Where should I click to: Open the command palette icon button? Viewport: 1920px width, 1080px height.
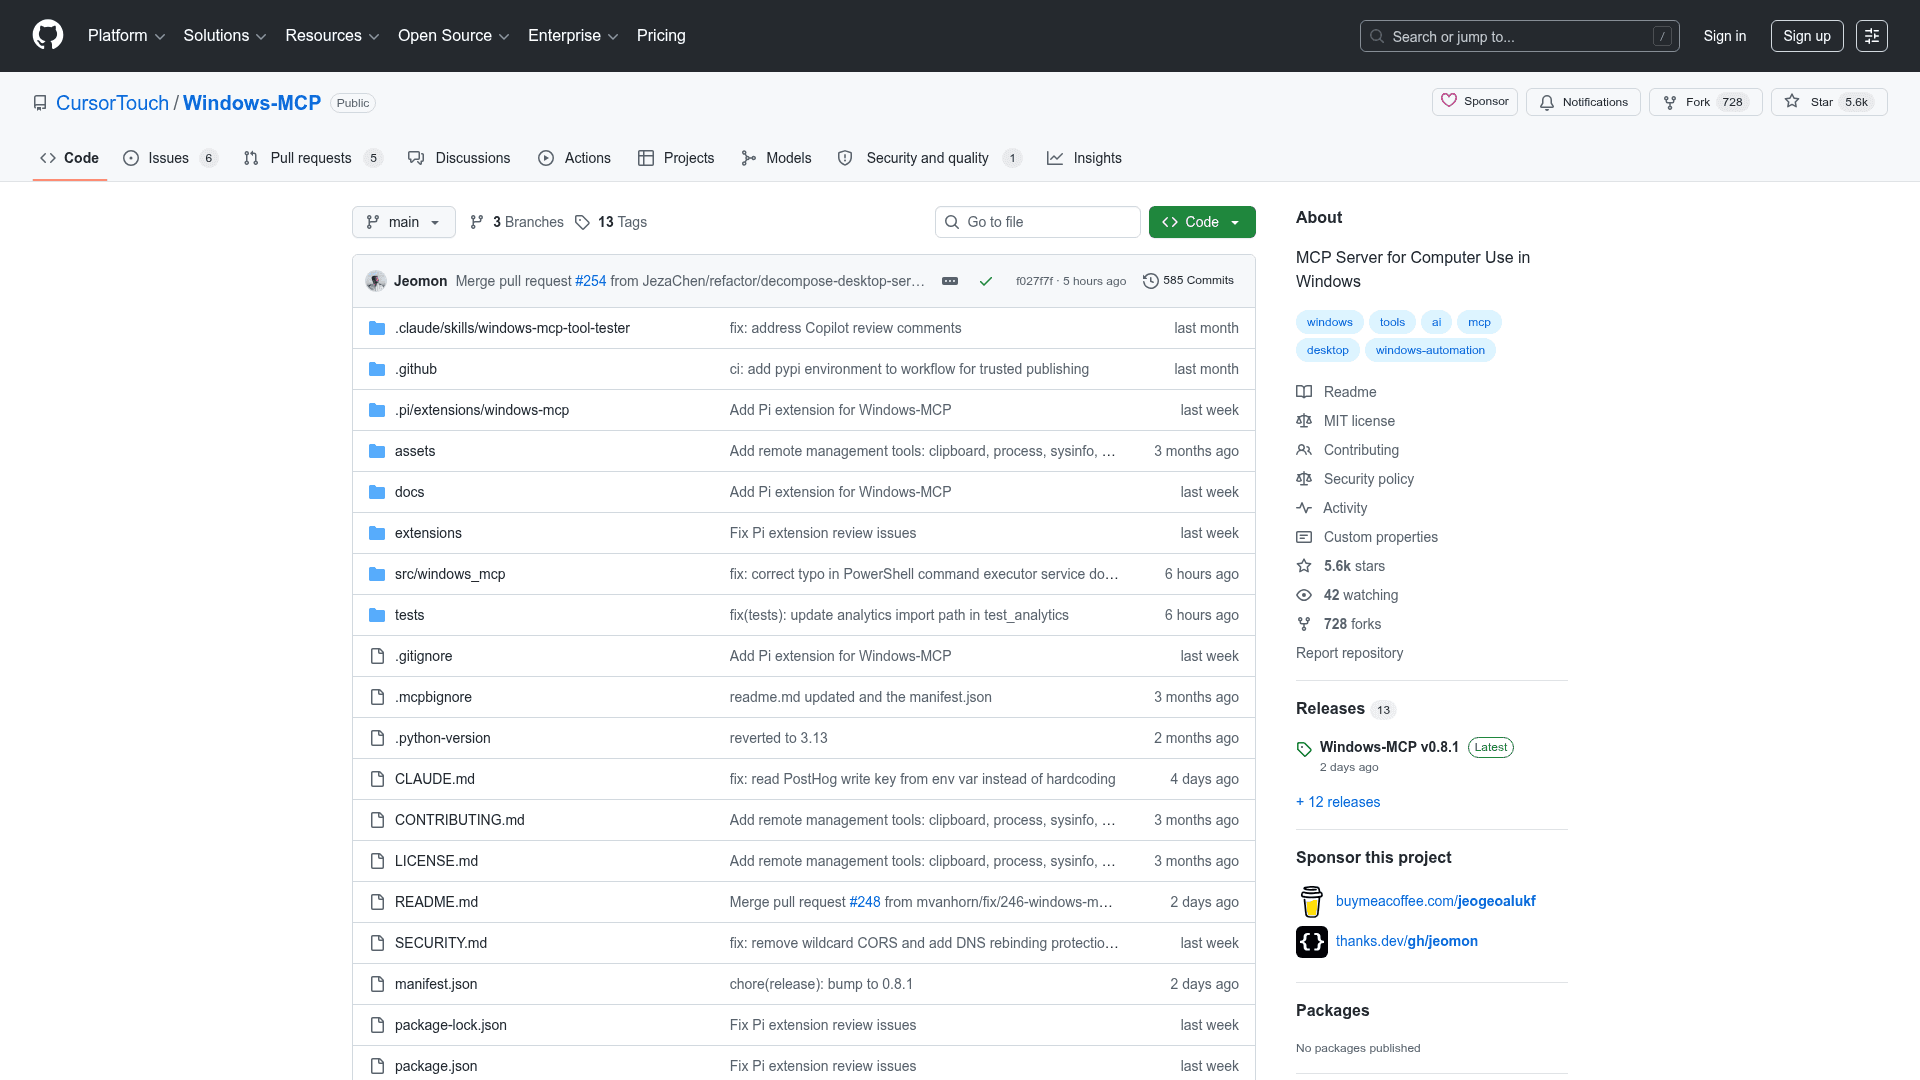(x=1872, y=36)
